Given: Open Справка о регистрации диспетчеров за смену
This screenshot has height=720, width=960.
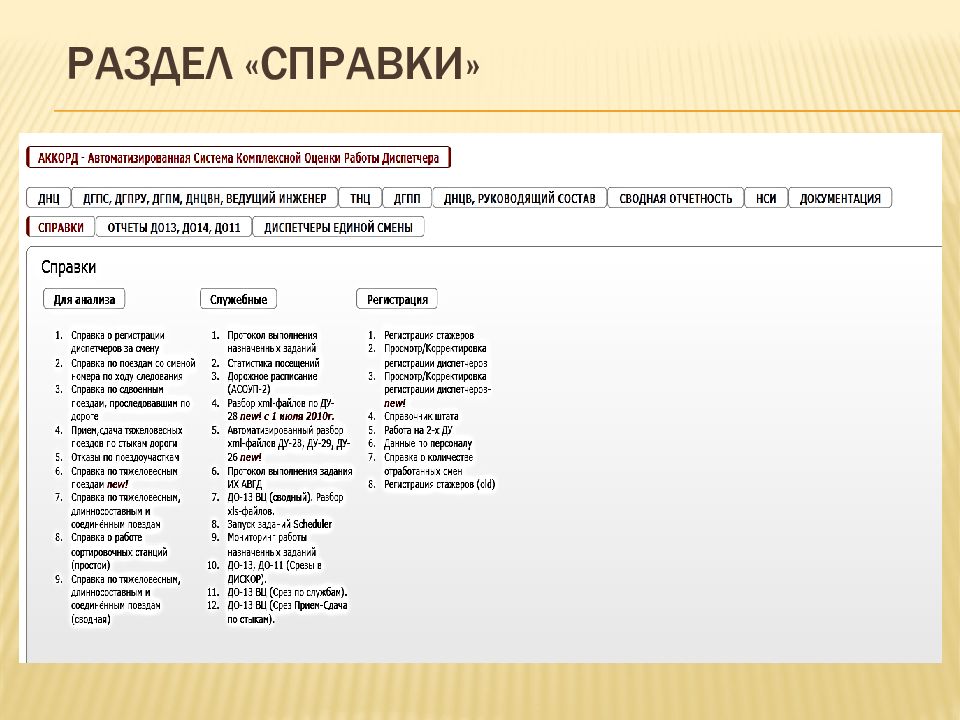Looking at the screenshot, I should point(118,342).
